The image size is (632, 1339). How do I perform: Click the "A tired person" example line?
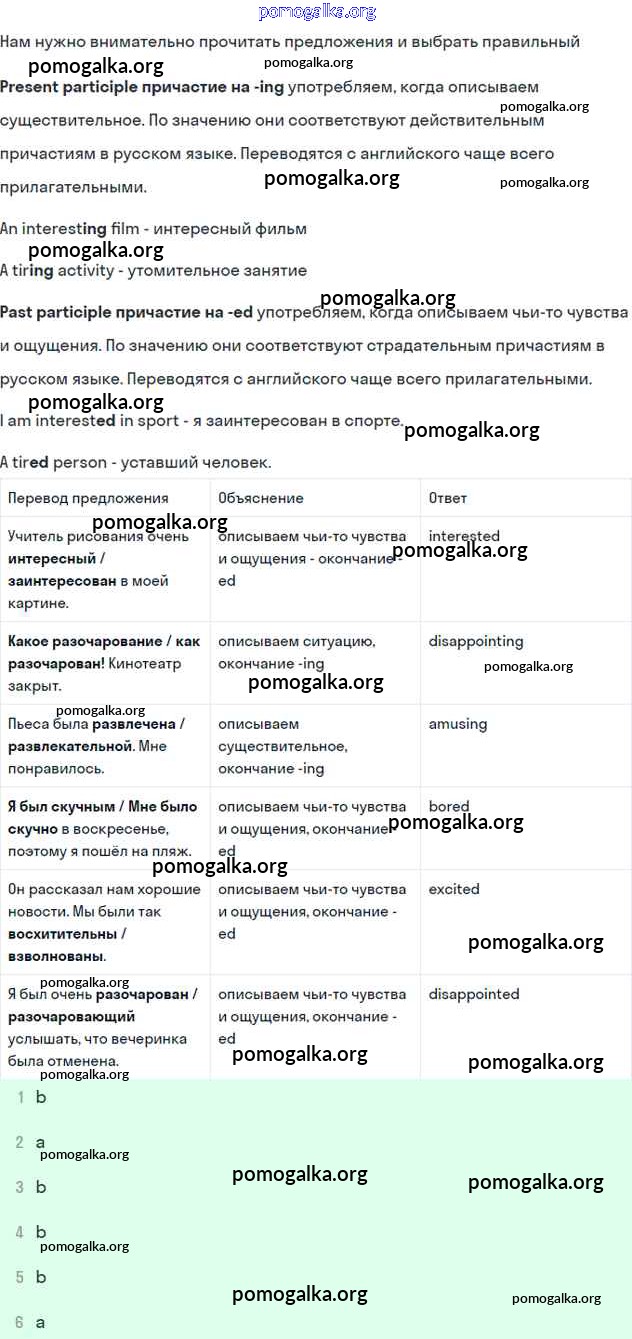click(135, 462)
